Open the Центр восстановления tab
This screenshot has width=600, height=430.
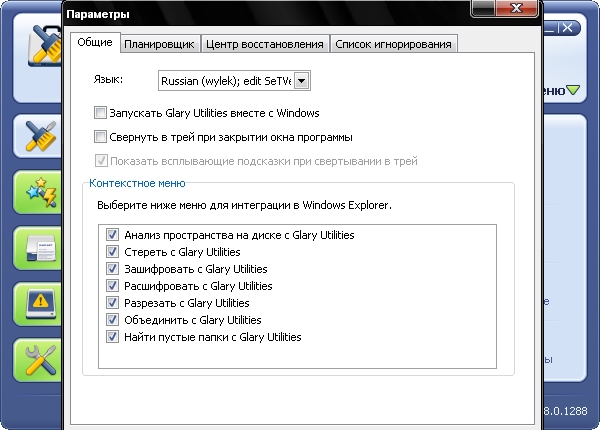pyautogui.click(x=264, y=44)
